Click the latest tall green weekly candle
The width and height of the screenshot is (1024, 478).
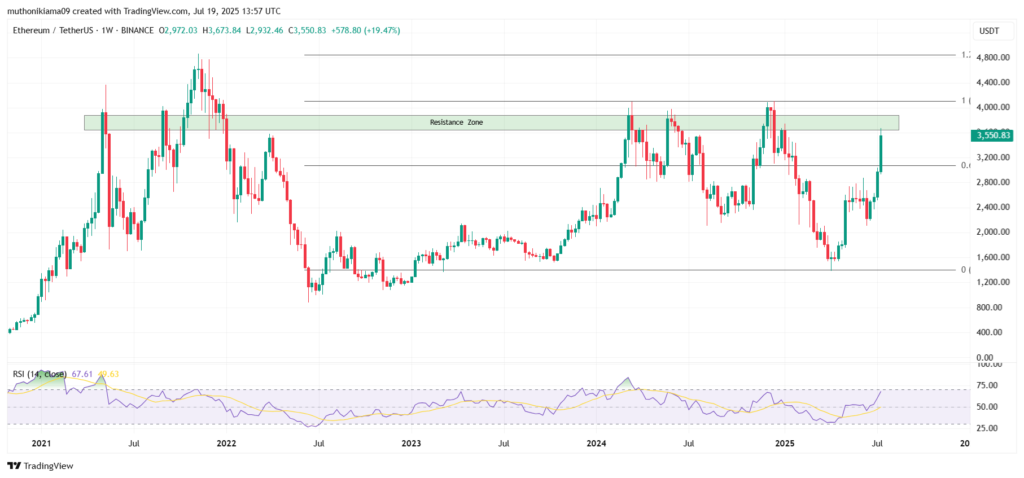pos(881,152)
